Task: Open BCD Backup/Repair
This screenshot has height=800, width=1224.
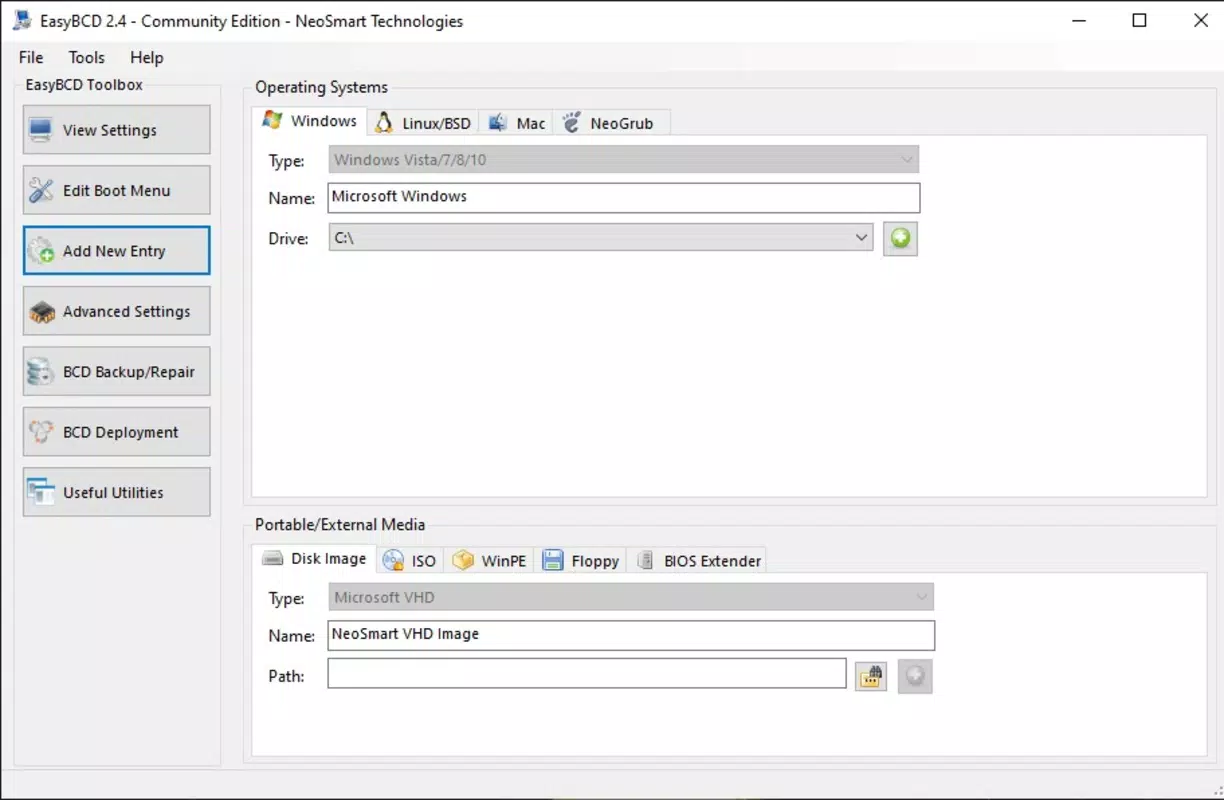Action: click(117, 371)
